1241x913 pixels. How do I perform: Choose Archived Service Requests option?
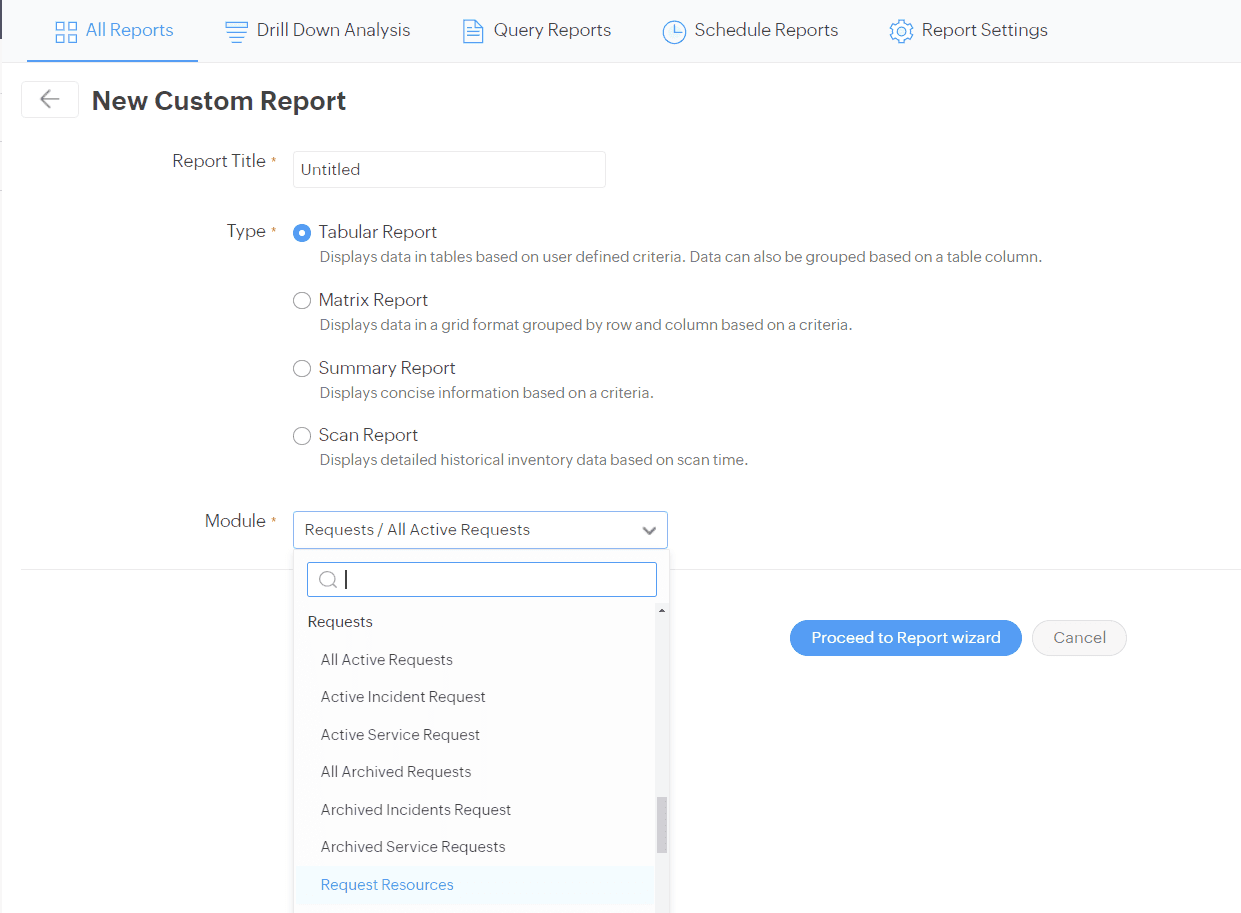[413, 846]
